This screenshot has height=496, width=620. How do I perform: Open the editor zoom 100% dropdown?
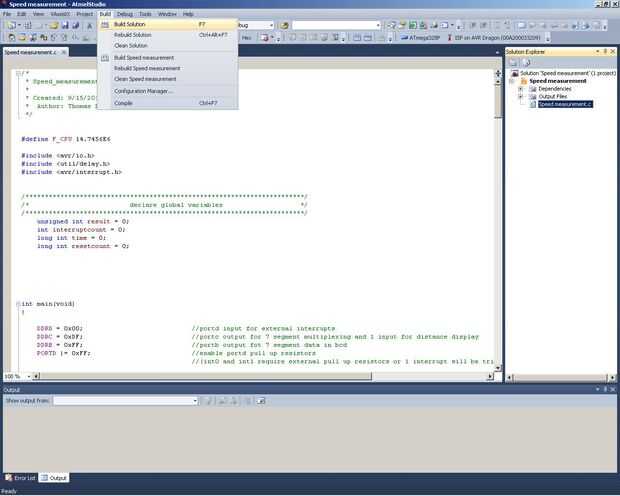pos(28,377)
